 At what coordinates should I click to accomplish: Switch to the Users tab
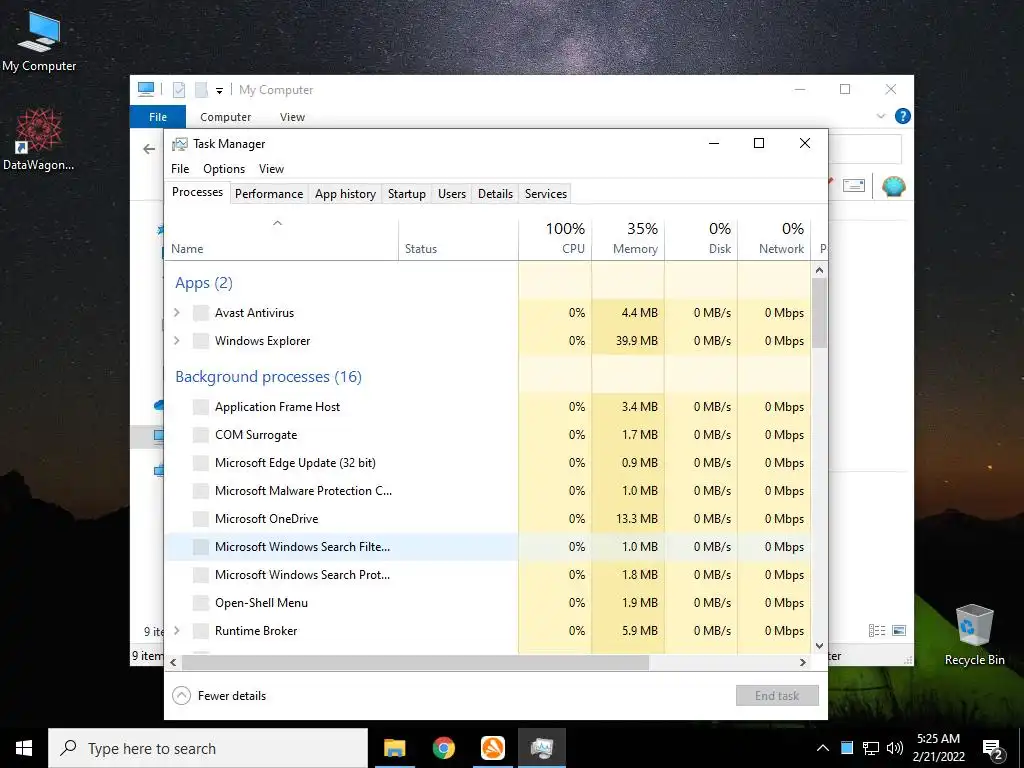point(452,194)
